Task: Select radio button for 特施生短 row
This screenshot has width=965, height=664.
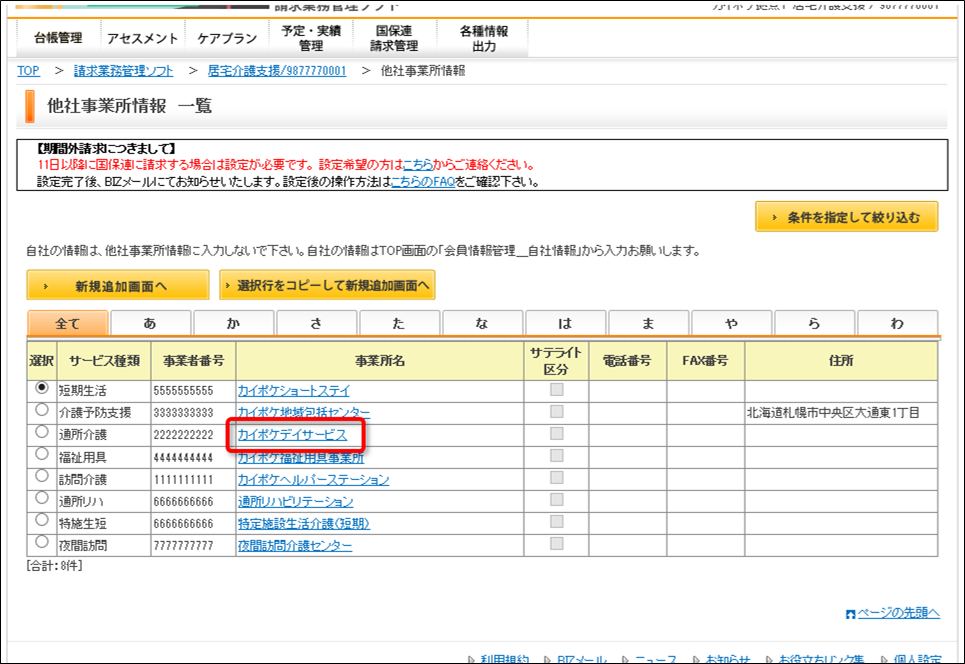Action: [x=41, y=520]
